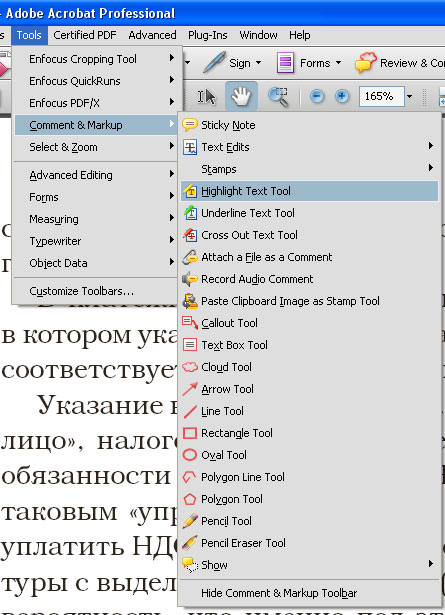Expand Enfocus PDF/X submenu
Screen dimensions: 445x615
pos(171,102)
